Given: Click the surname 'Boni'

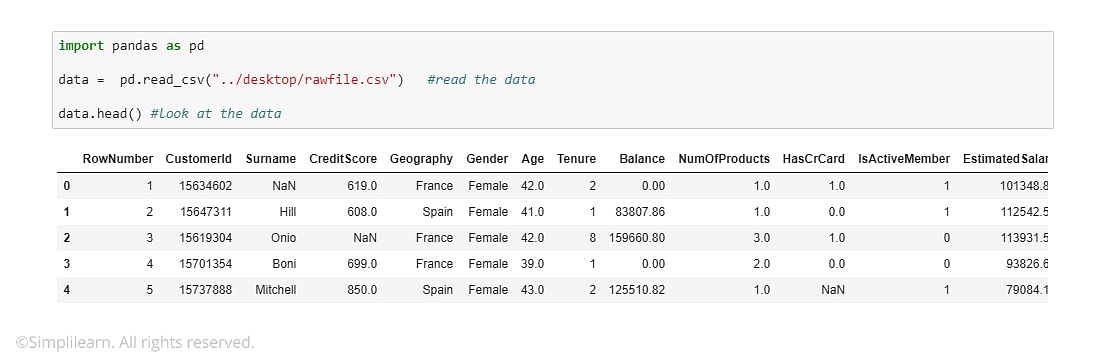Looking at the screenshot, I should pyautogui.click(x=284, y=264).
